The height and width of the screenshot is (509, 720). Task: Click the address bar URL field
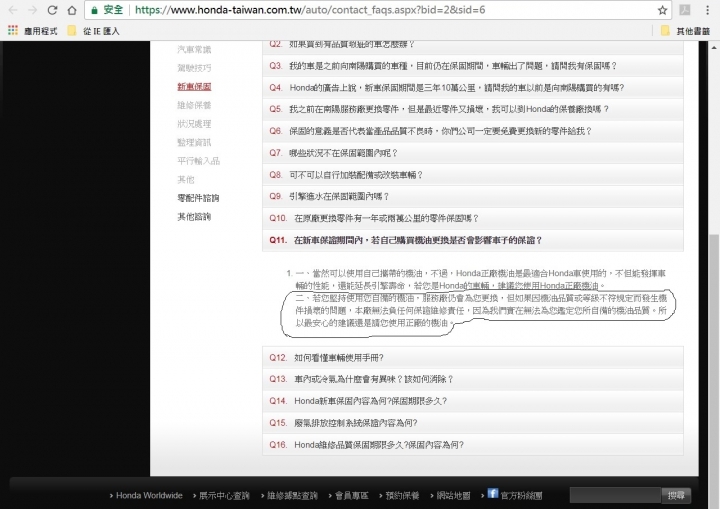coord(377,10)
